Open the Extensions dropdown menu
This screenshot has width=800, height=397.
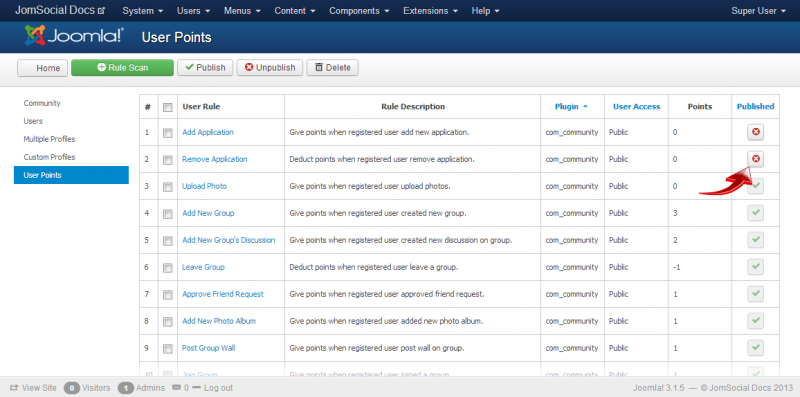coord(431,11)
